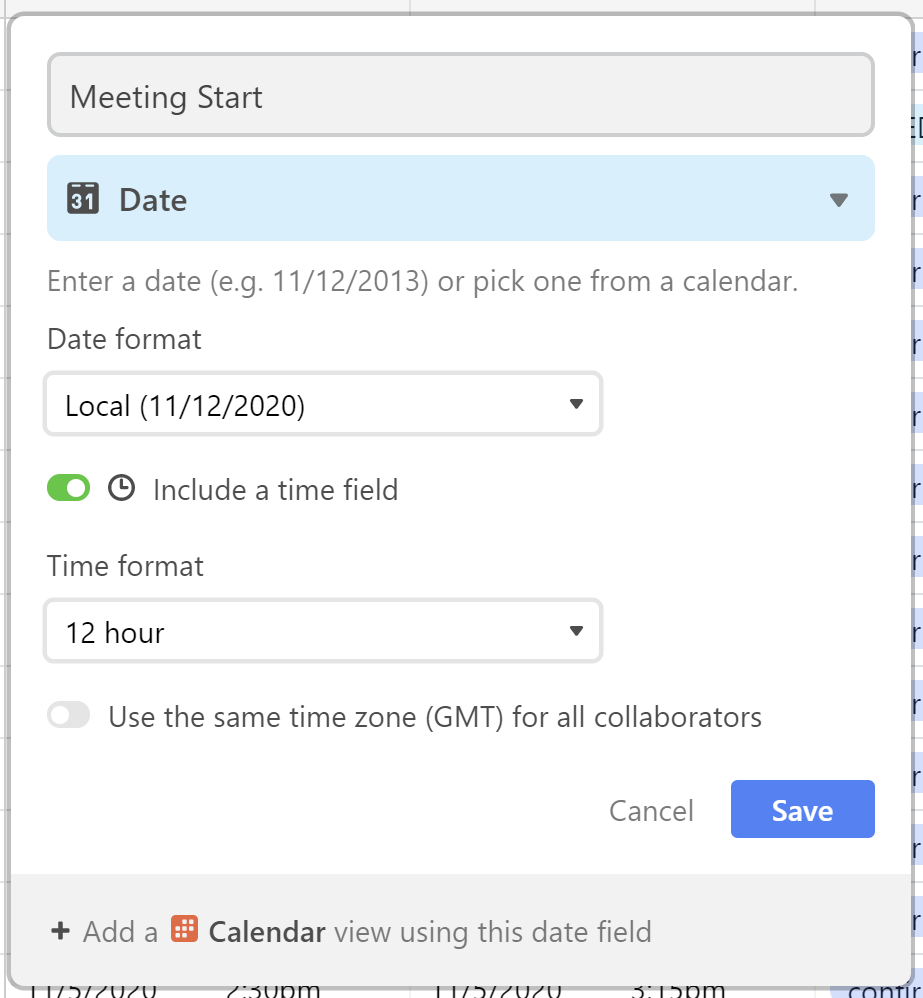Viewport: 923px width, 998px height.
Task: Disable the Include a time field switch
Action: click(x=69, y=488)
